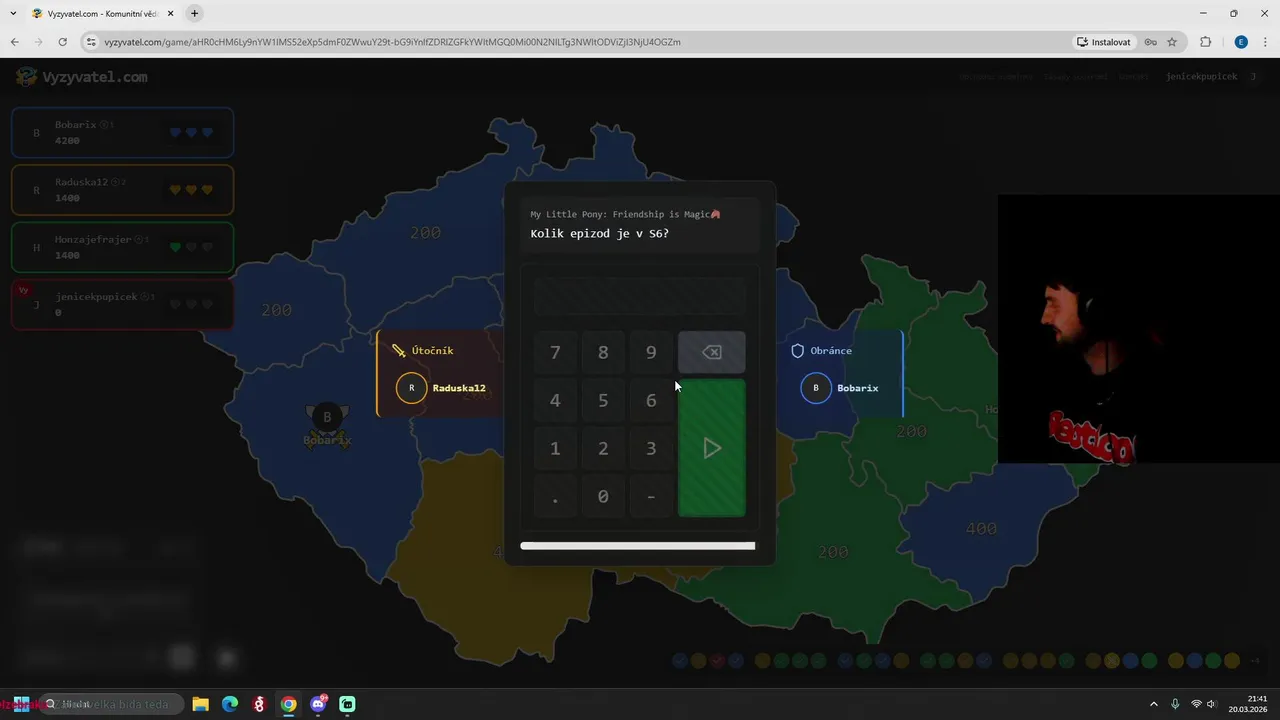Click Instalovat app button
This screenshot has height=720, width=1280.
[x=1104, y=42]
